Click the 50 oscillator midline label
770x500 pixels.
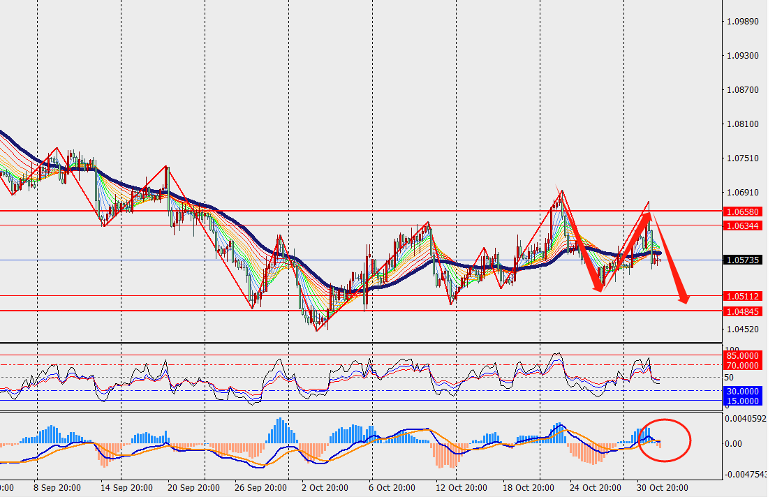point(729,378)
